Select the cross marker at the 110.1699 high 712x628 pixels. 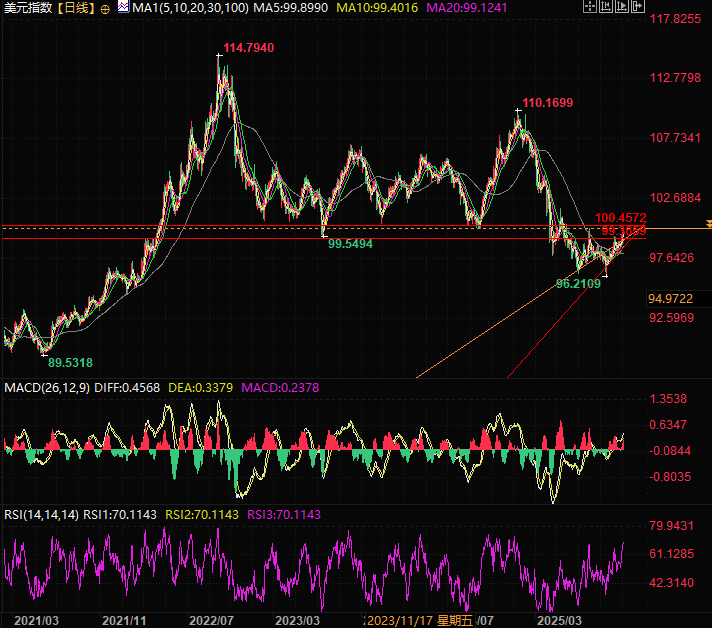pyautogui.click(x=518, y=110)
